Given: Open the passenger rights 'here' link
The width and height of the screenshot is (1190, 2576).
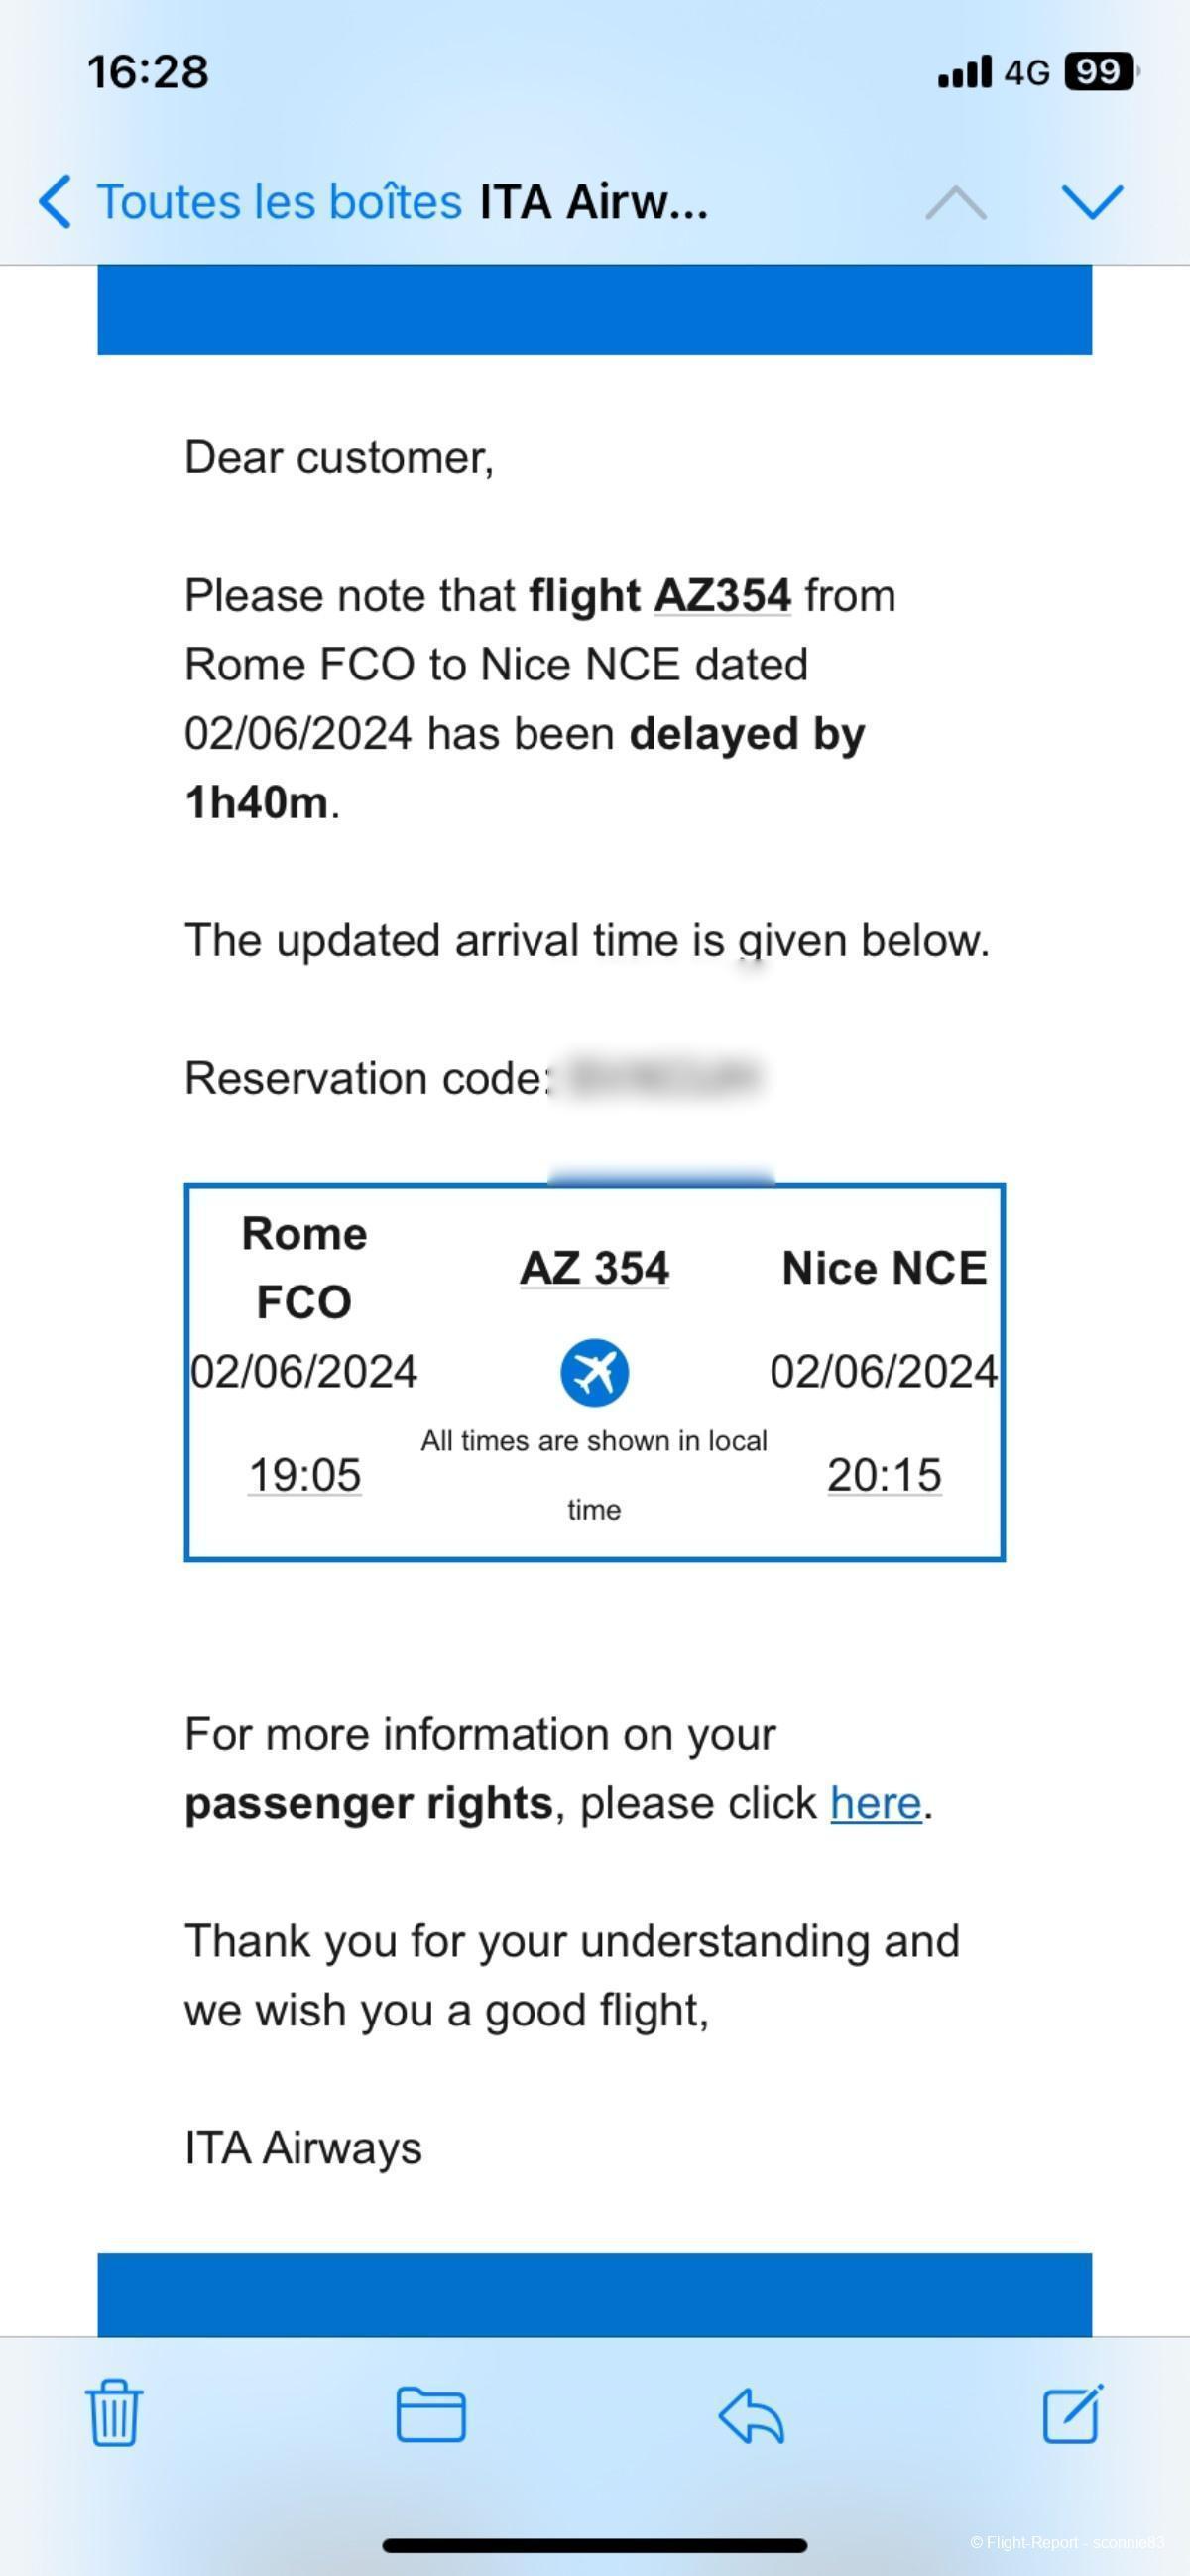Looking at the screenshot, I should point(875,1803).
